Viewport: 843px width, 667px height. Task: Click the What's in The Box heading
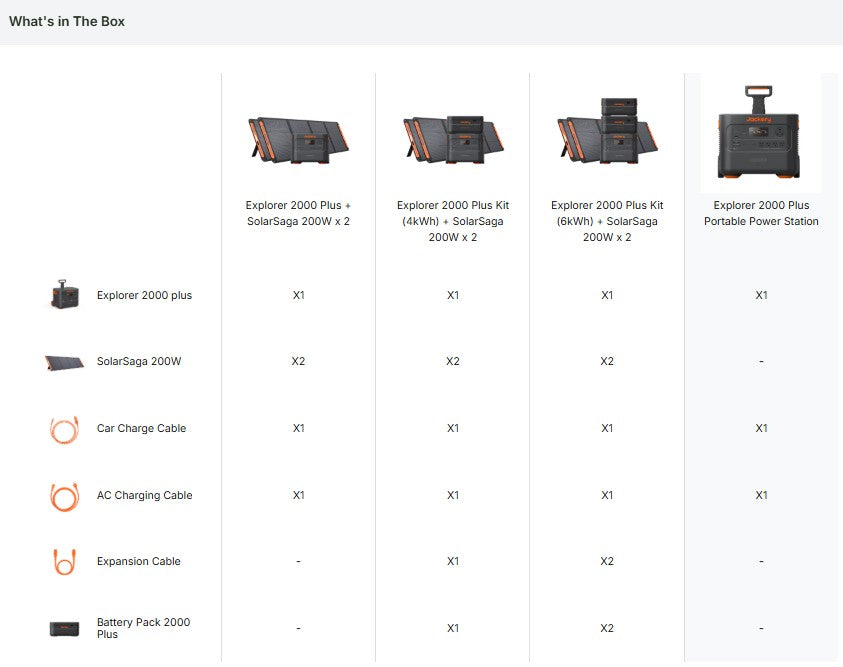pyautogui.click(x=67, y=21)
